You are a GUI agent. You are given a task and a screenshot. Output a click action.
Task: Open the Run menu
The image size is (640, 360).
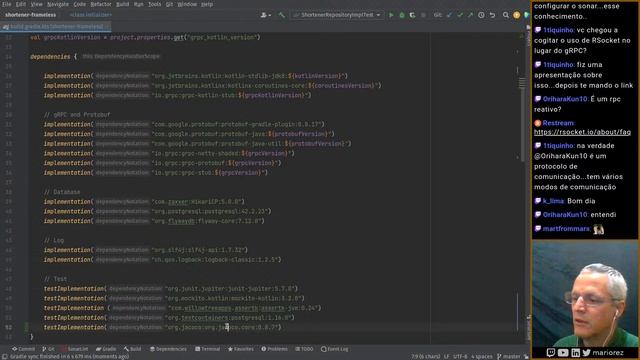[x=138, y=4]
